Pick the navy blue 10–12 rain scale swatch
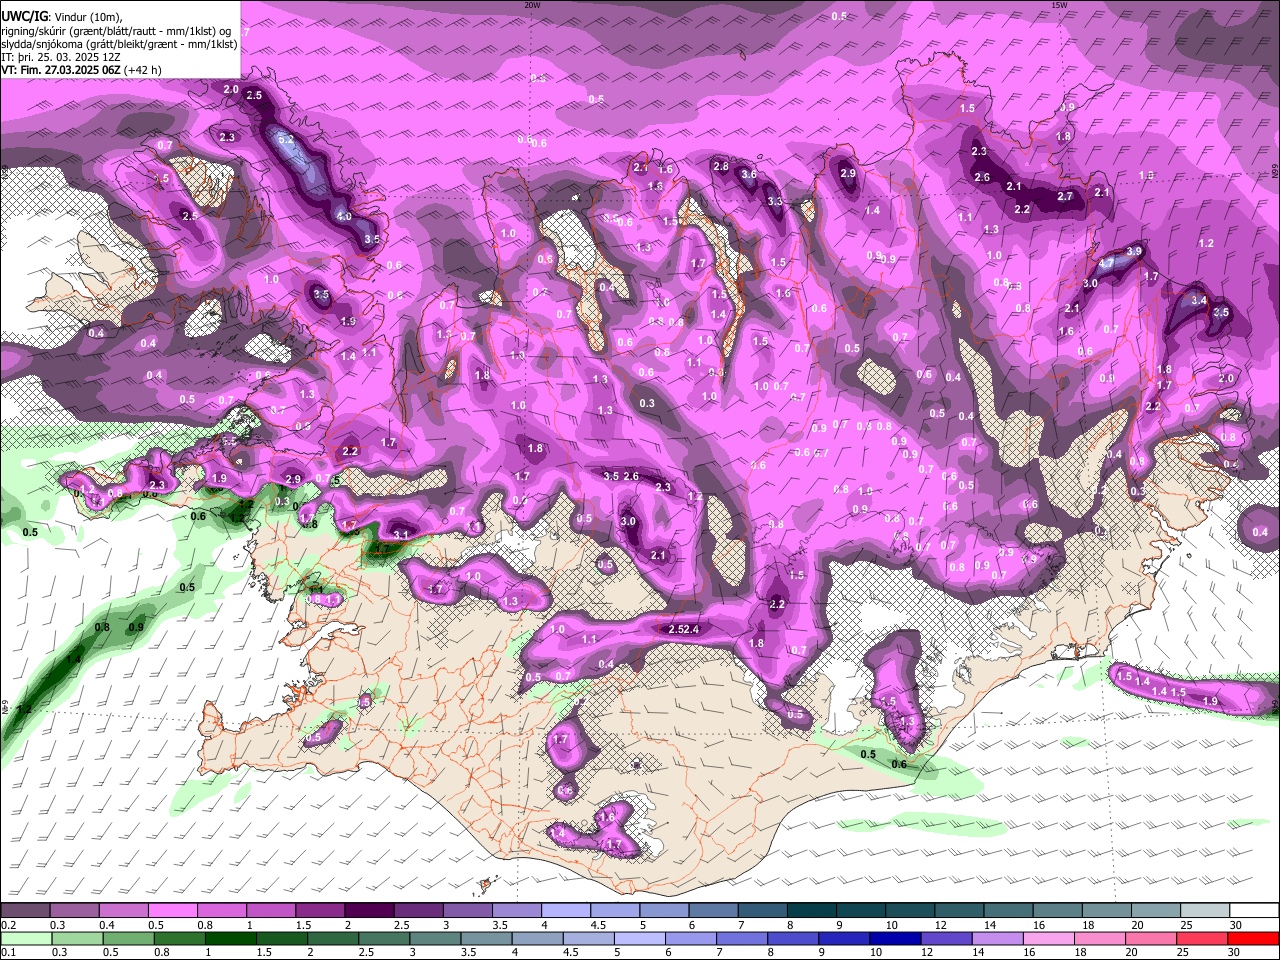The width and height of the screenshot is (1280, 960). coord(897,939)
